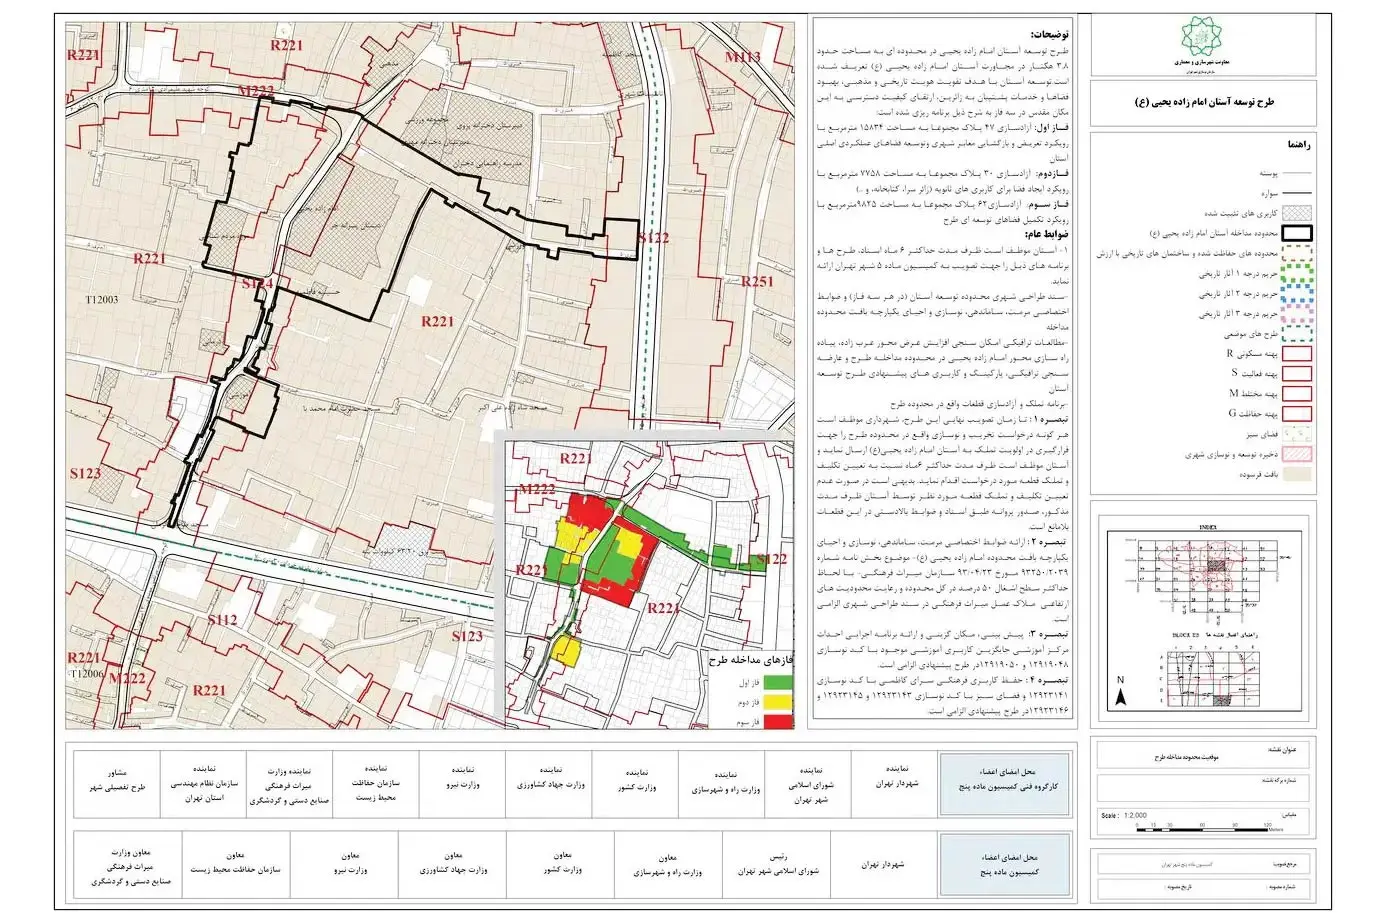The image size is (1386, 924).
Task: Click the hatched swatch for 'کاربری های تثبیت شده'
Action: (x=1295, y=212)
